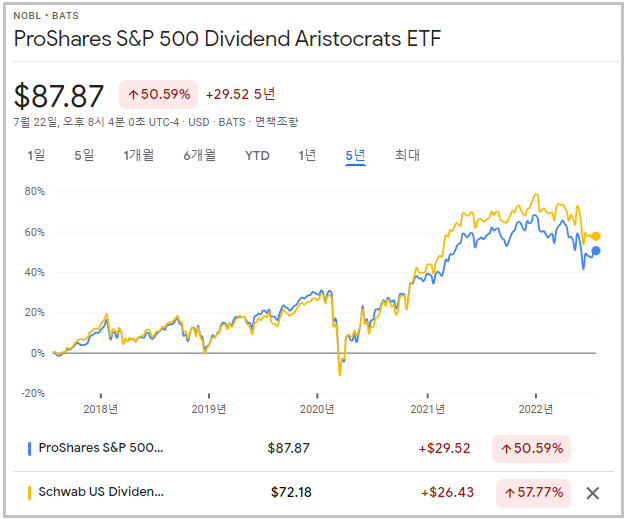Click the yellow color bar for Schwab
Image resolution: width=626 pixels, height=519 pixels.
tap(29, 493)
